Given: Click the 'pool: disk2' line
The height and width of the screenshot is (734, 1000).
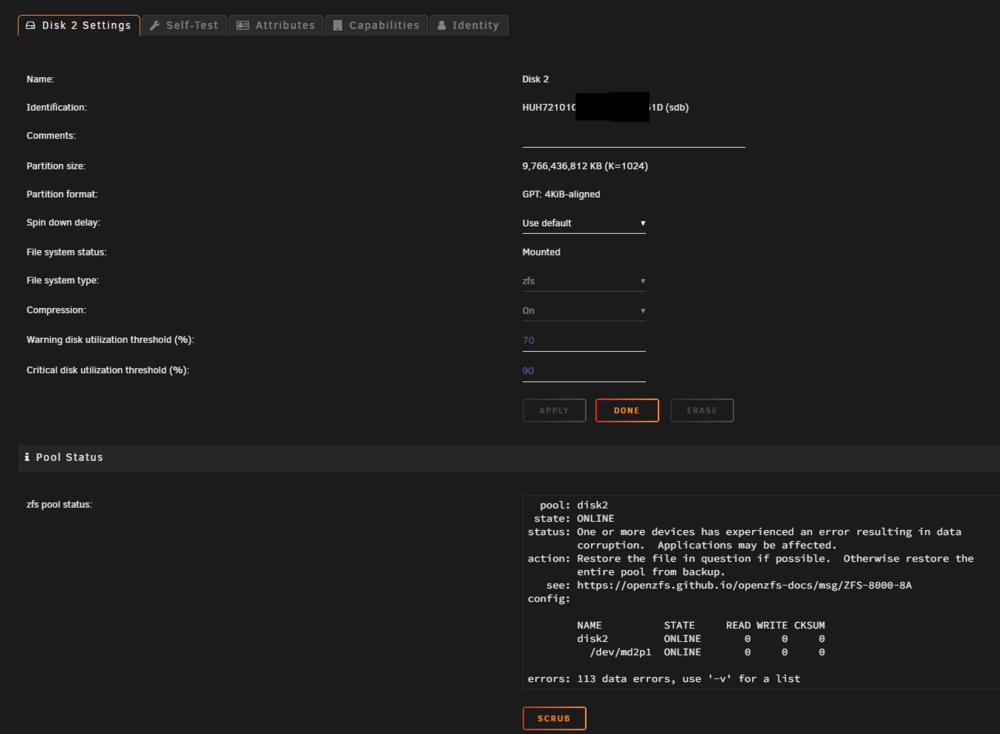Looking at the screenshot, I should point(574,506).
